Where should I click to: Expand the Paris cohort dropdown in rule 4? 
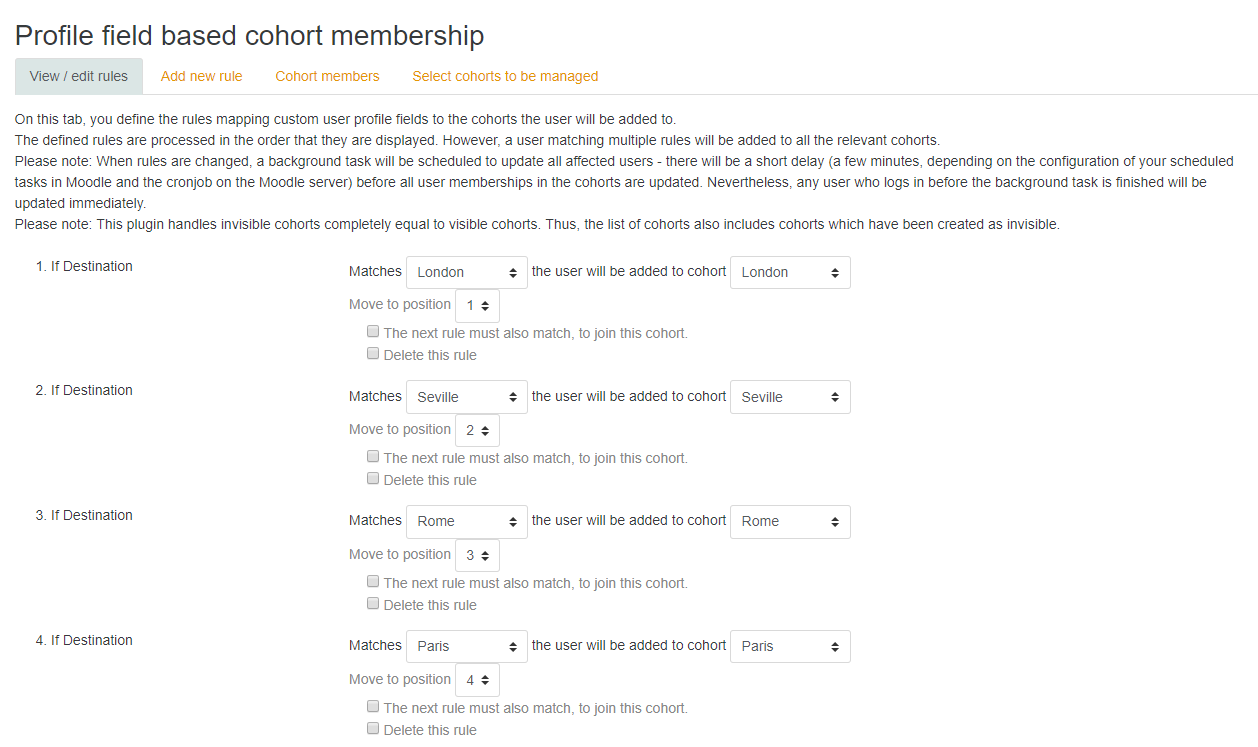pos(790,646)
